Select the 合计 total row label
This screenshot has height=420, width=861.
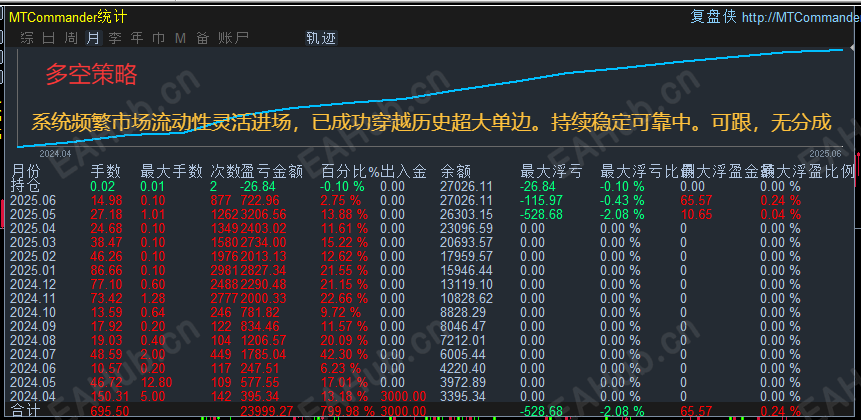(25, 410)
